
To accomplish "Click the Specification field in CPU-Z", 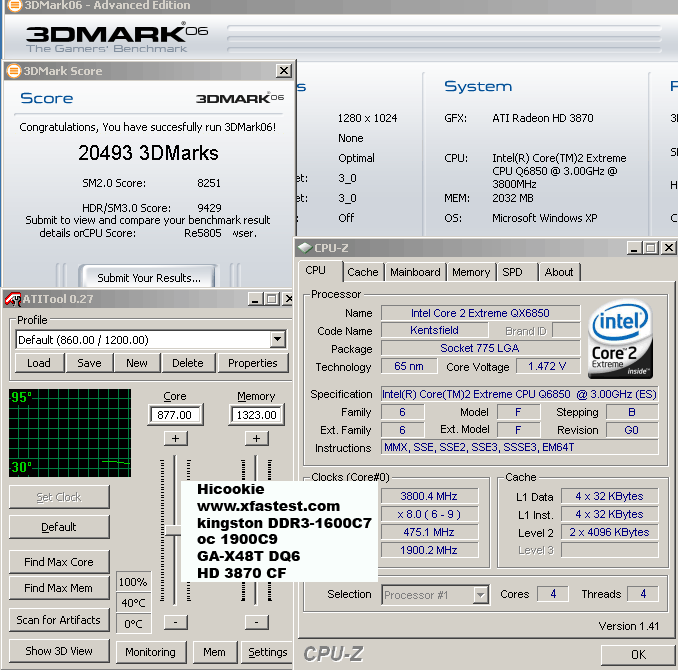I will 519,394.
